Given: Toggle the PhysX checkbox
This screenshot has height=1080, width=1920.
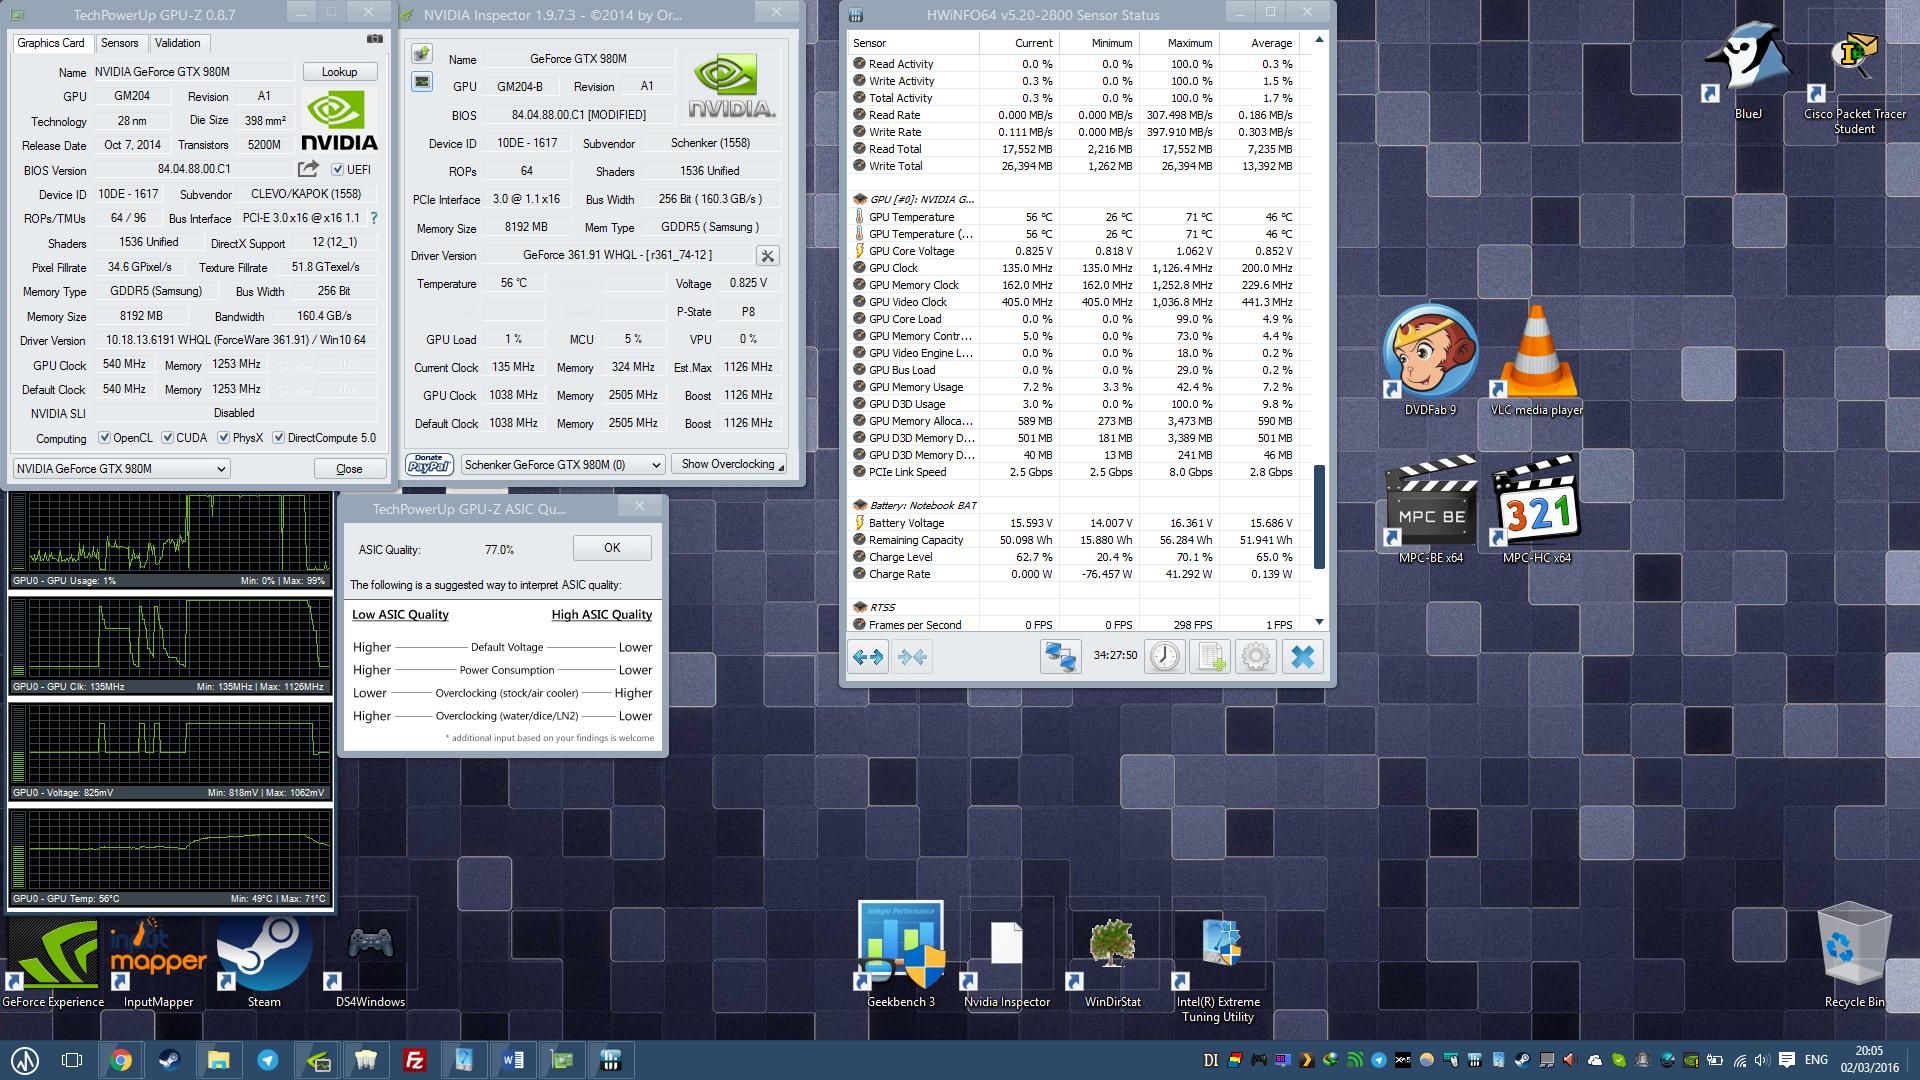Looking at the screenshot, I should [224, 438].
